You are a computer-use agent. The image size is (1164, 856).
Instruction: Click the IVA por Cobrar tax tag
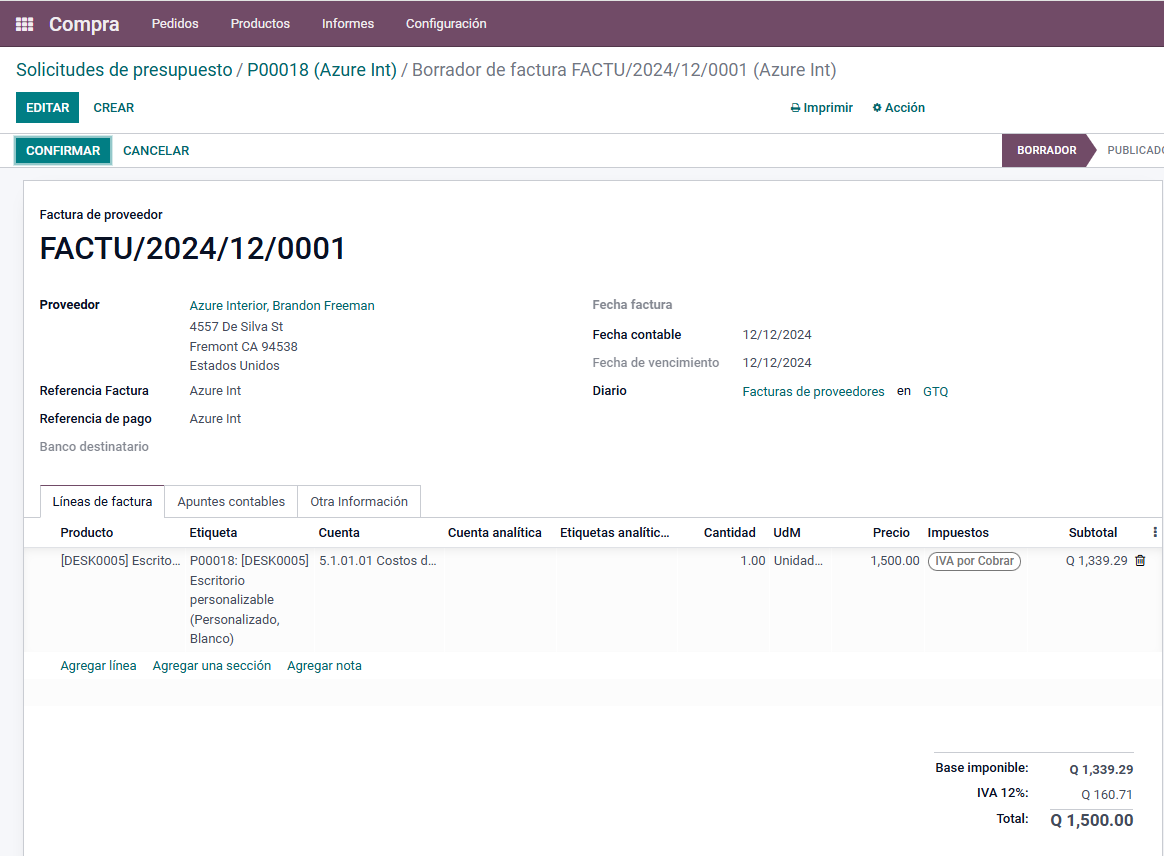(x=974, y=561)
